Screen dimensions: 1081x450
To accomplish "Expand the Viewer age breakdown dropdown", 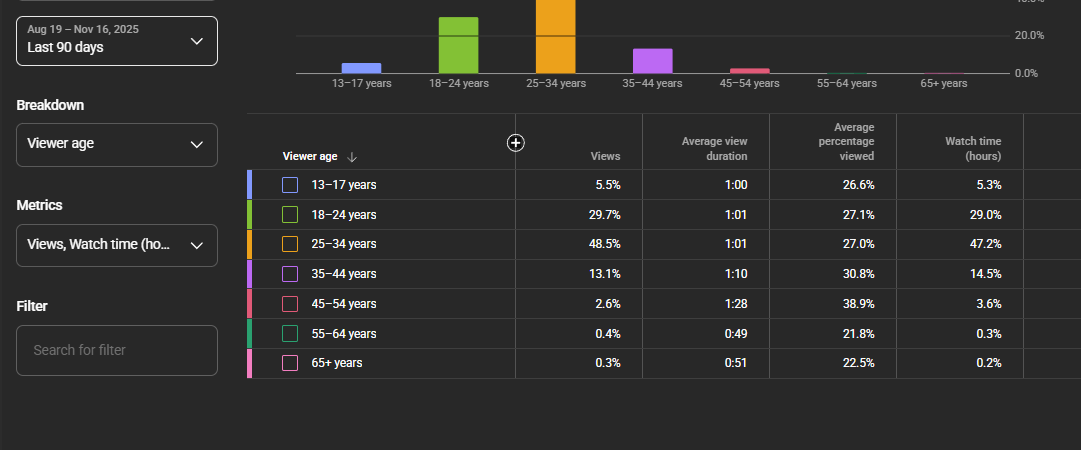I will coord(117,145).
